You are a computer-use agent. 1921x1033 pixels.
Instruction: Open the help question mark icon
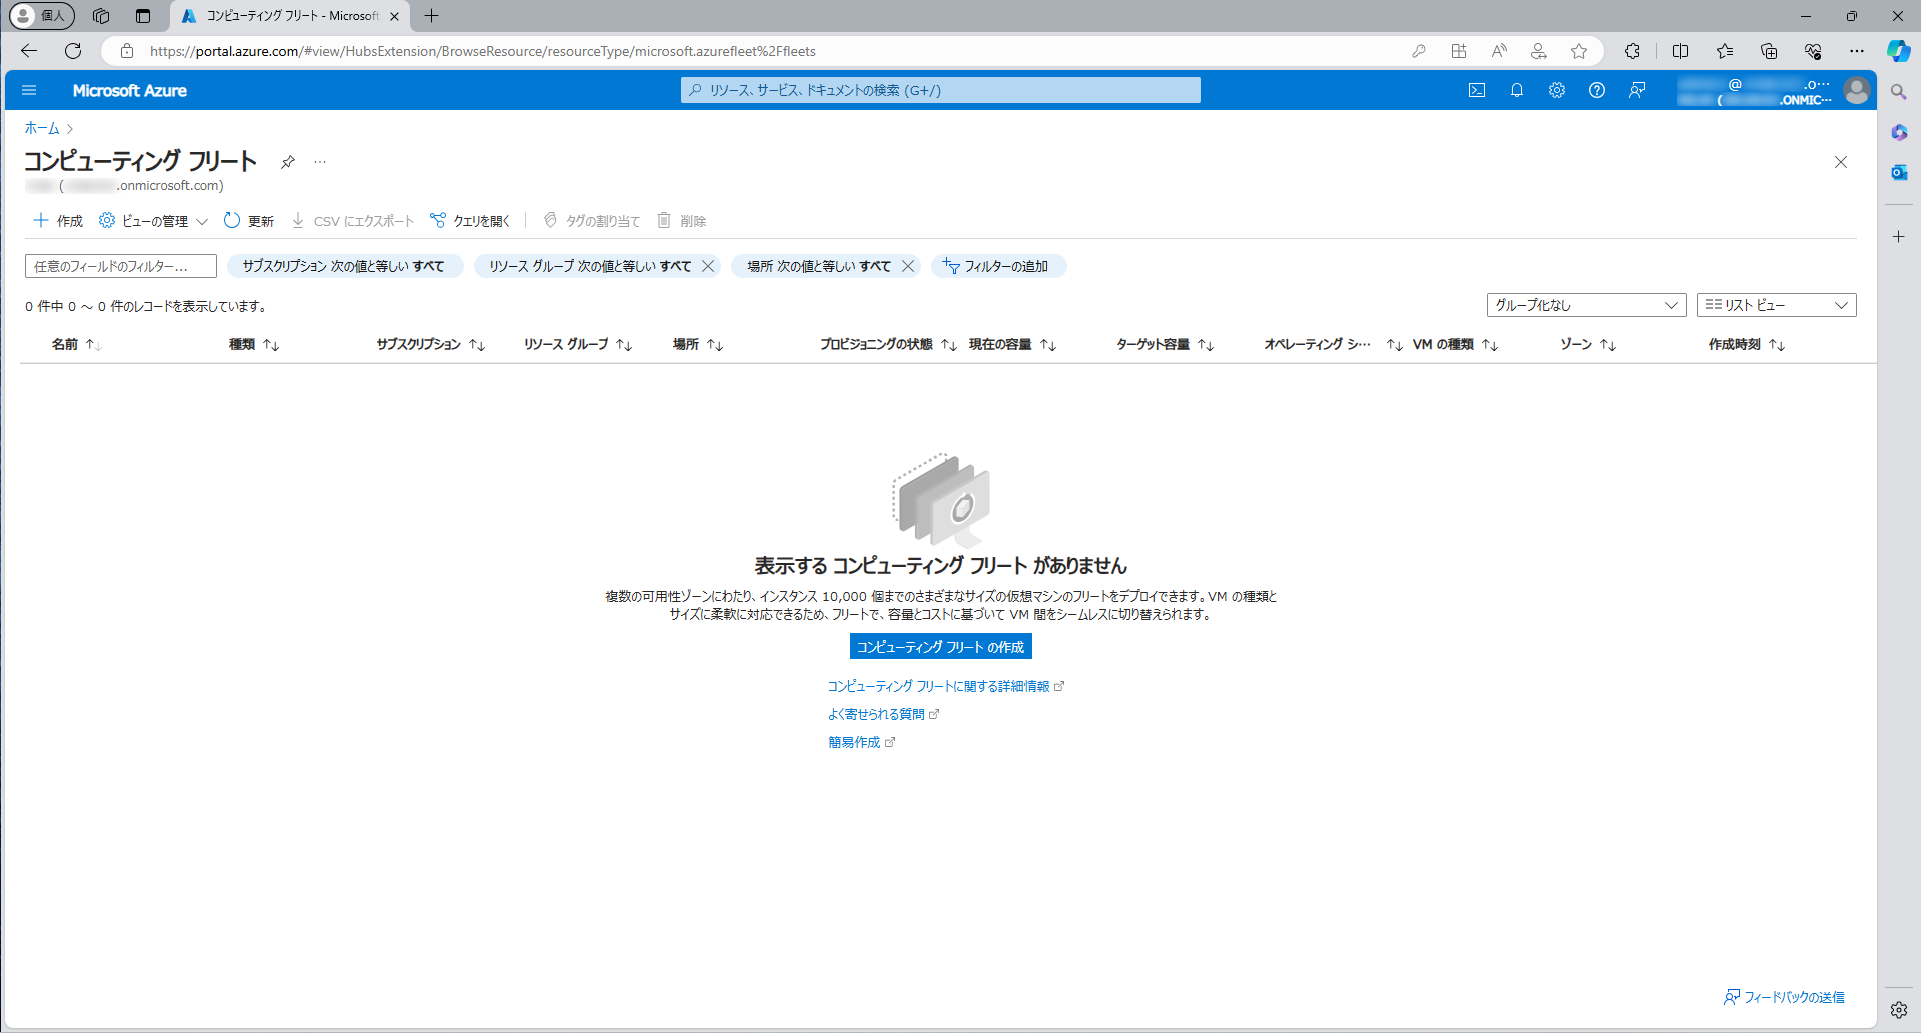pos(1597,90)
